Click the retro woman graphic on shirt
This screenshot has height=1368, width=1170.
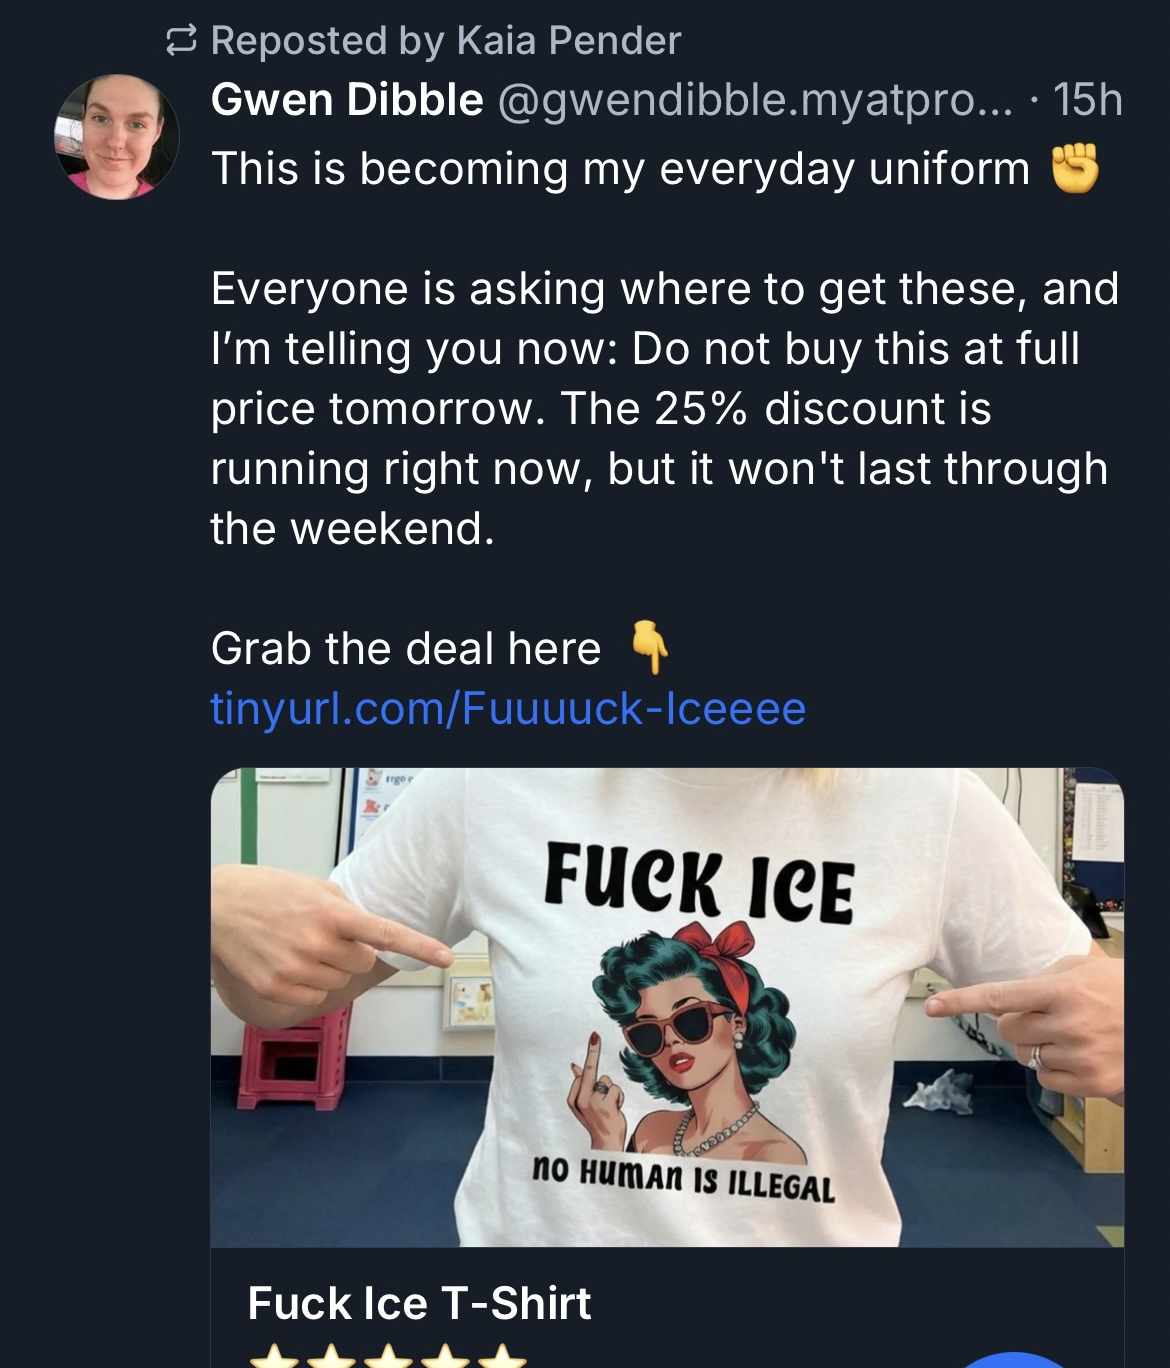690,1040
